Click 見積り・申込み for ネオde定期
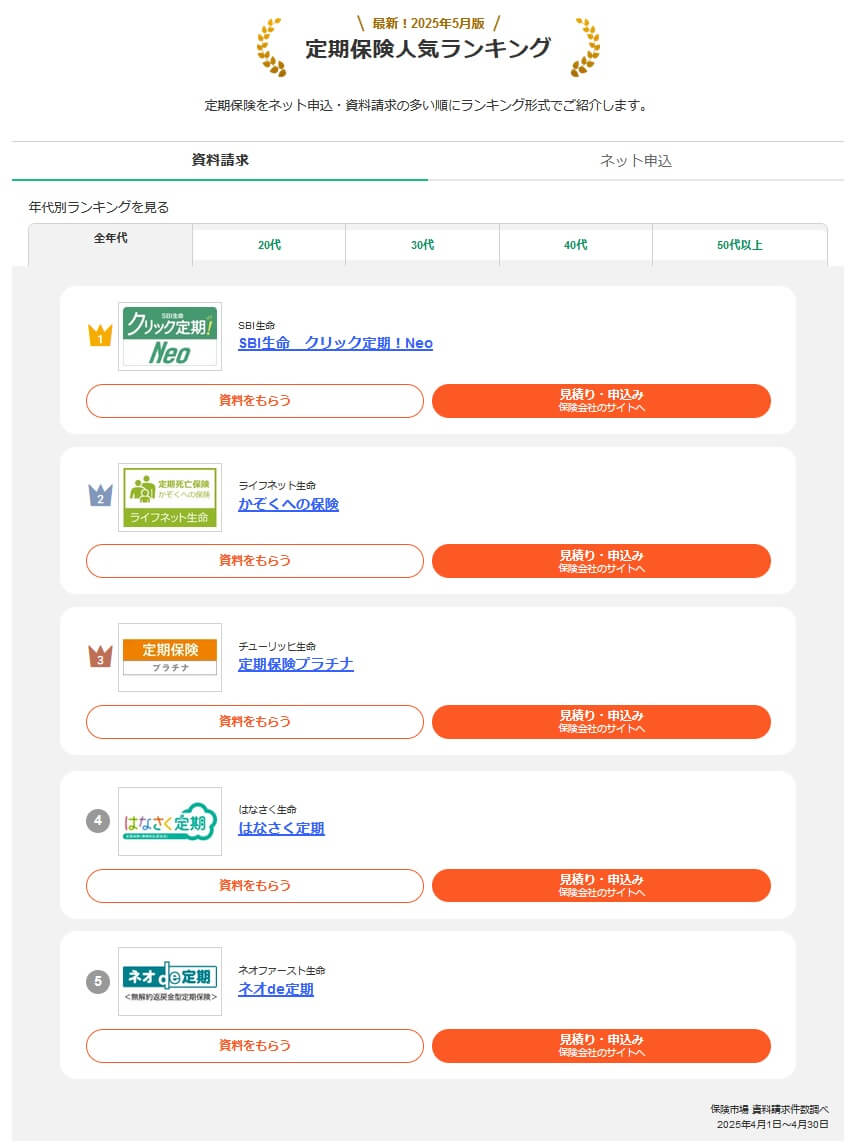 [x=602, y=1046]
